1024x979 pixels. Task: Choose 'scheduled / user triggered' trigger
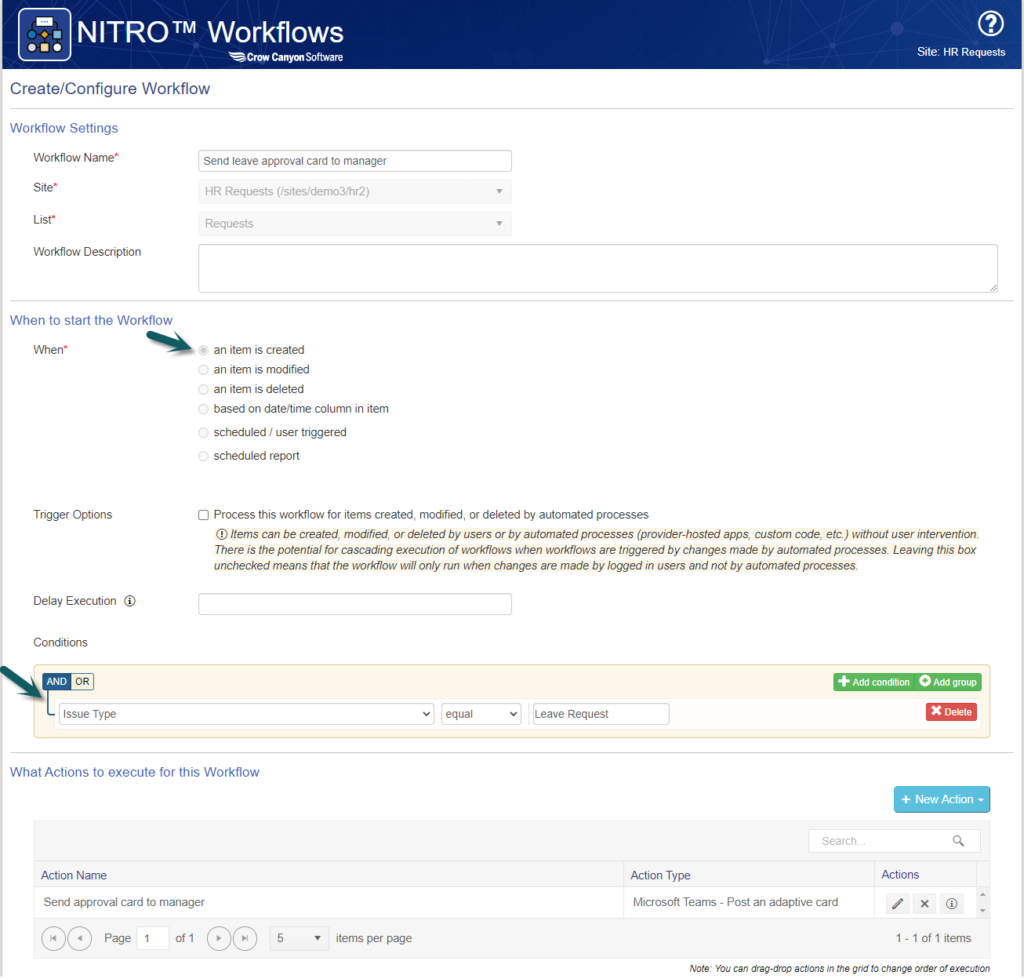coord(204,433)
